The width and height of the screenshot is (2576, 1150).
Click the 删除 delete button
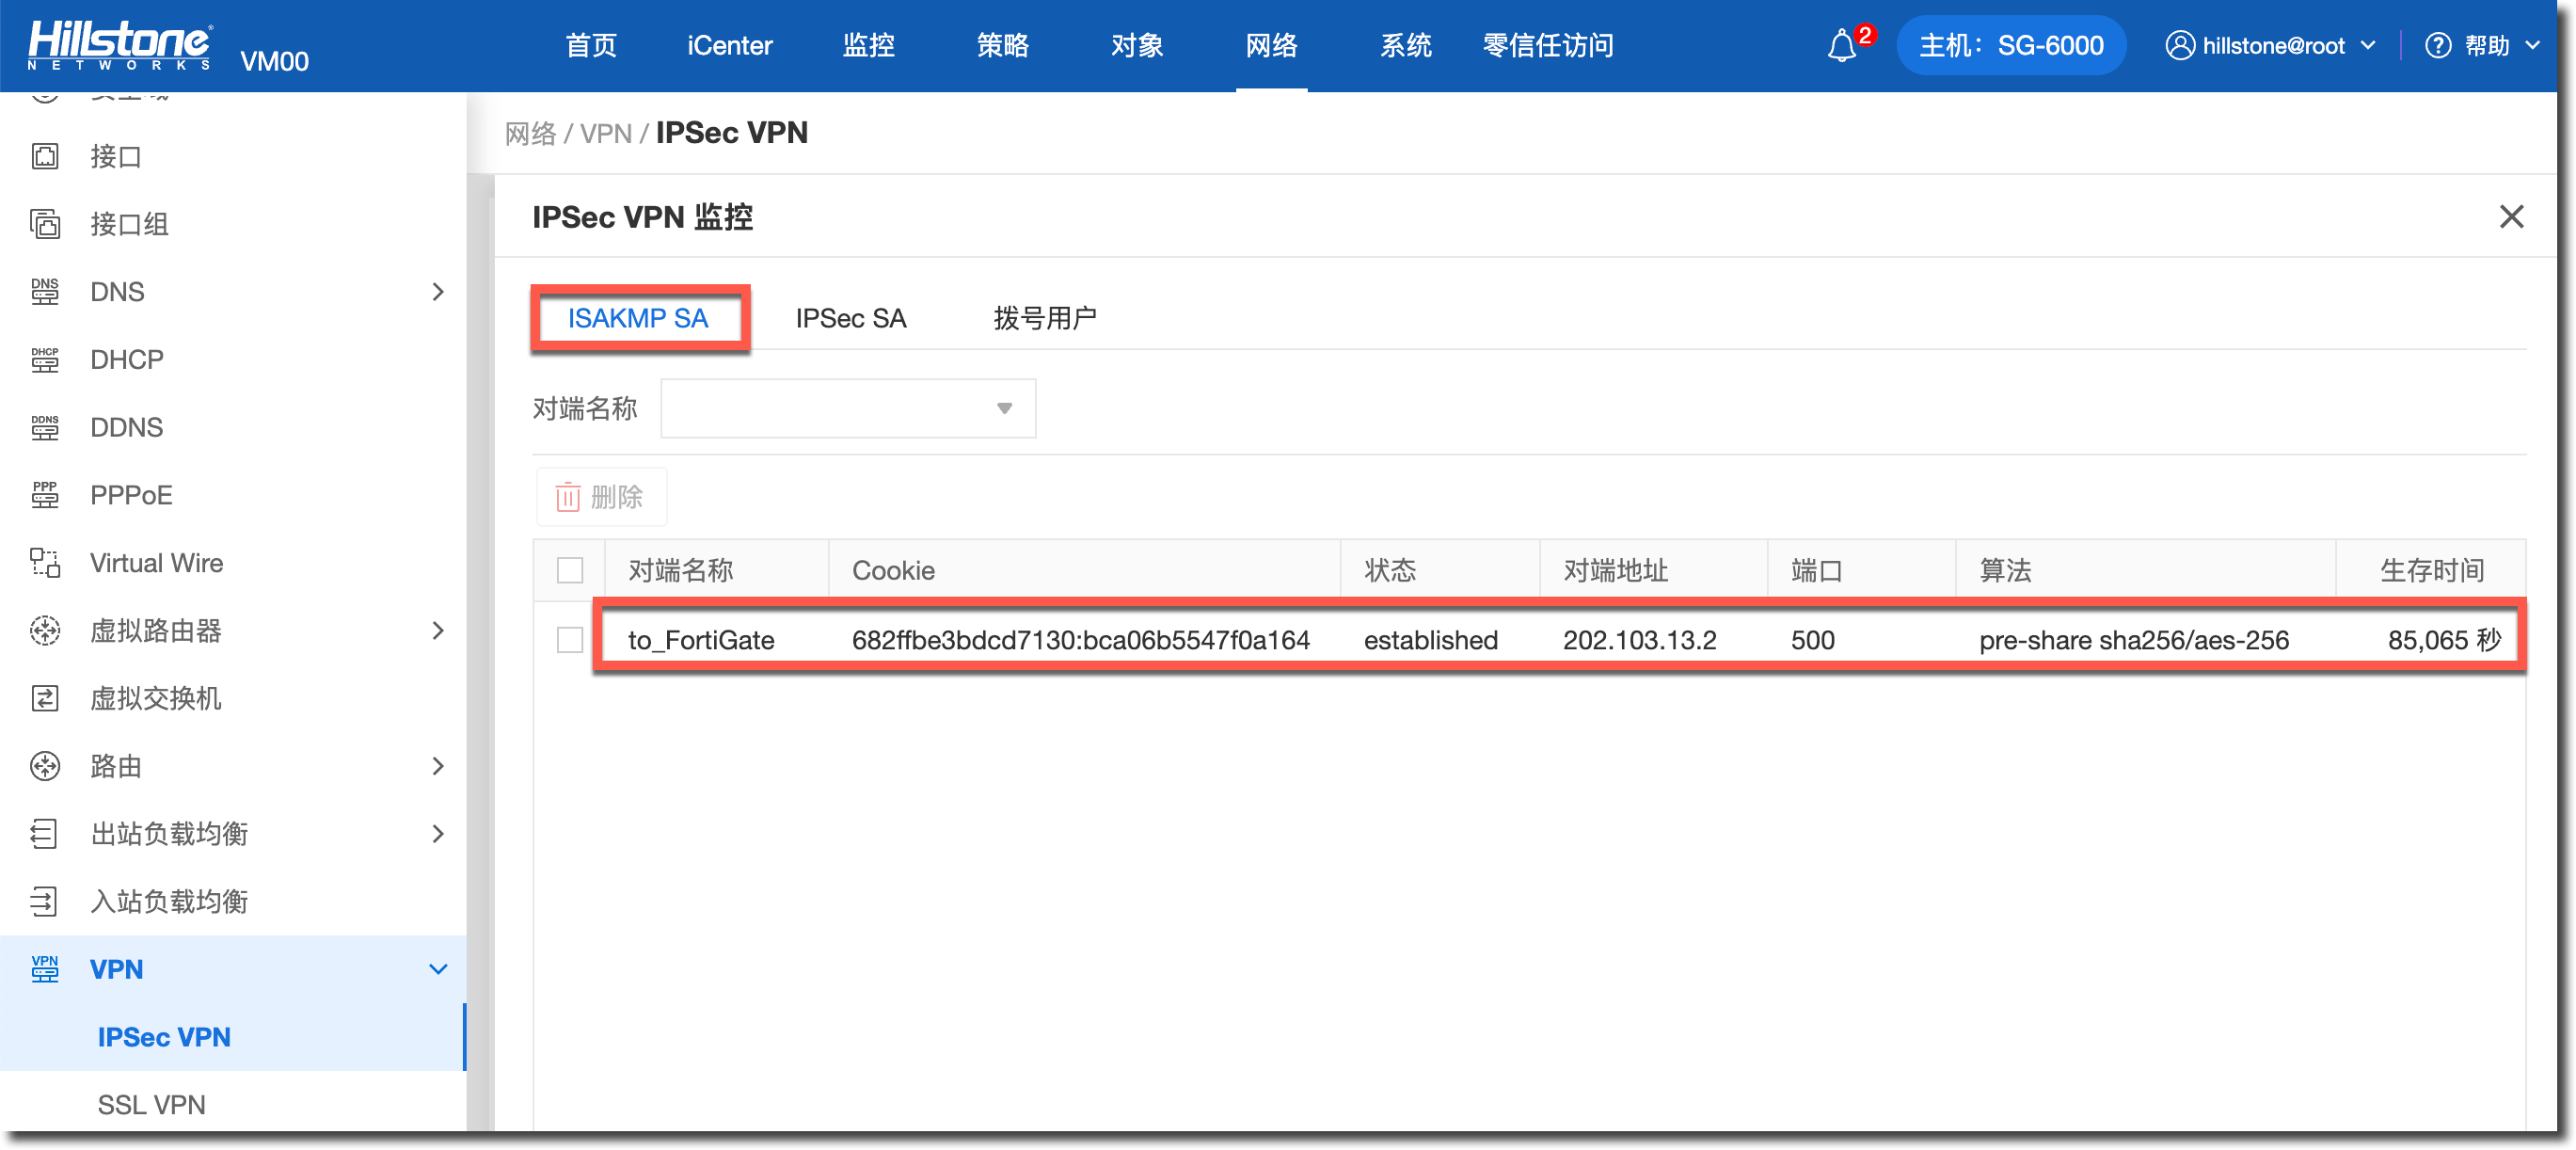pos(601,497)
